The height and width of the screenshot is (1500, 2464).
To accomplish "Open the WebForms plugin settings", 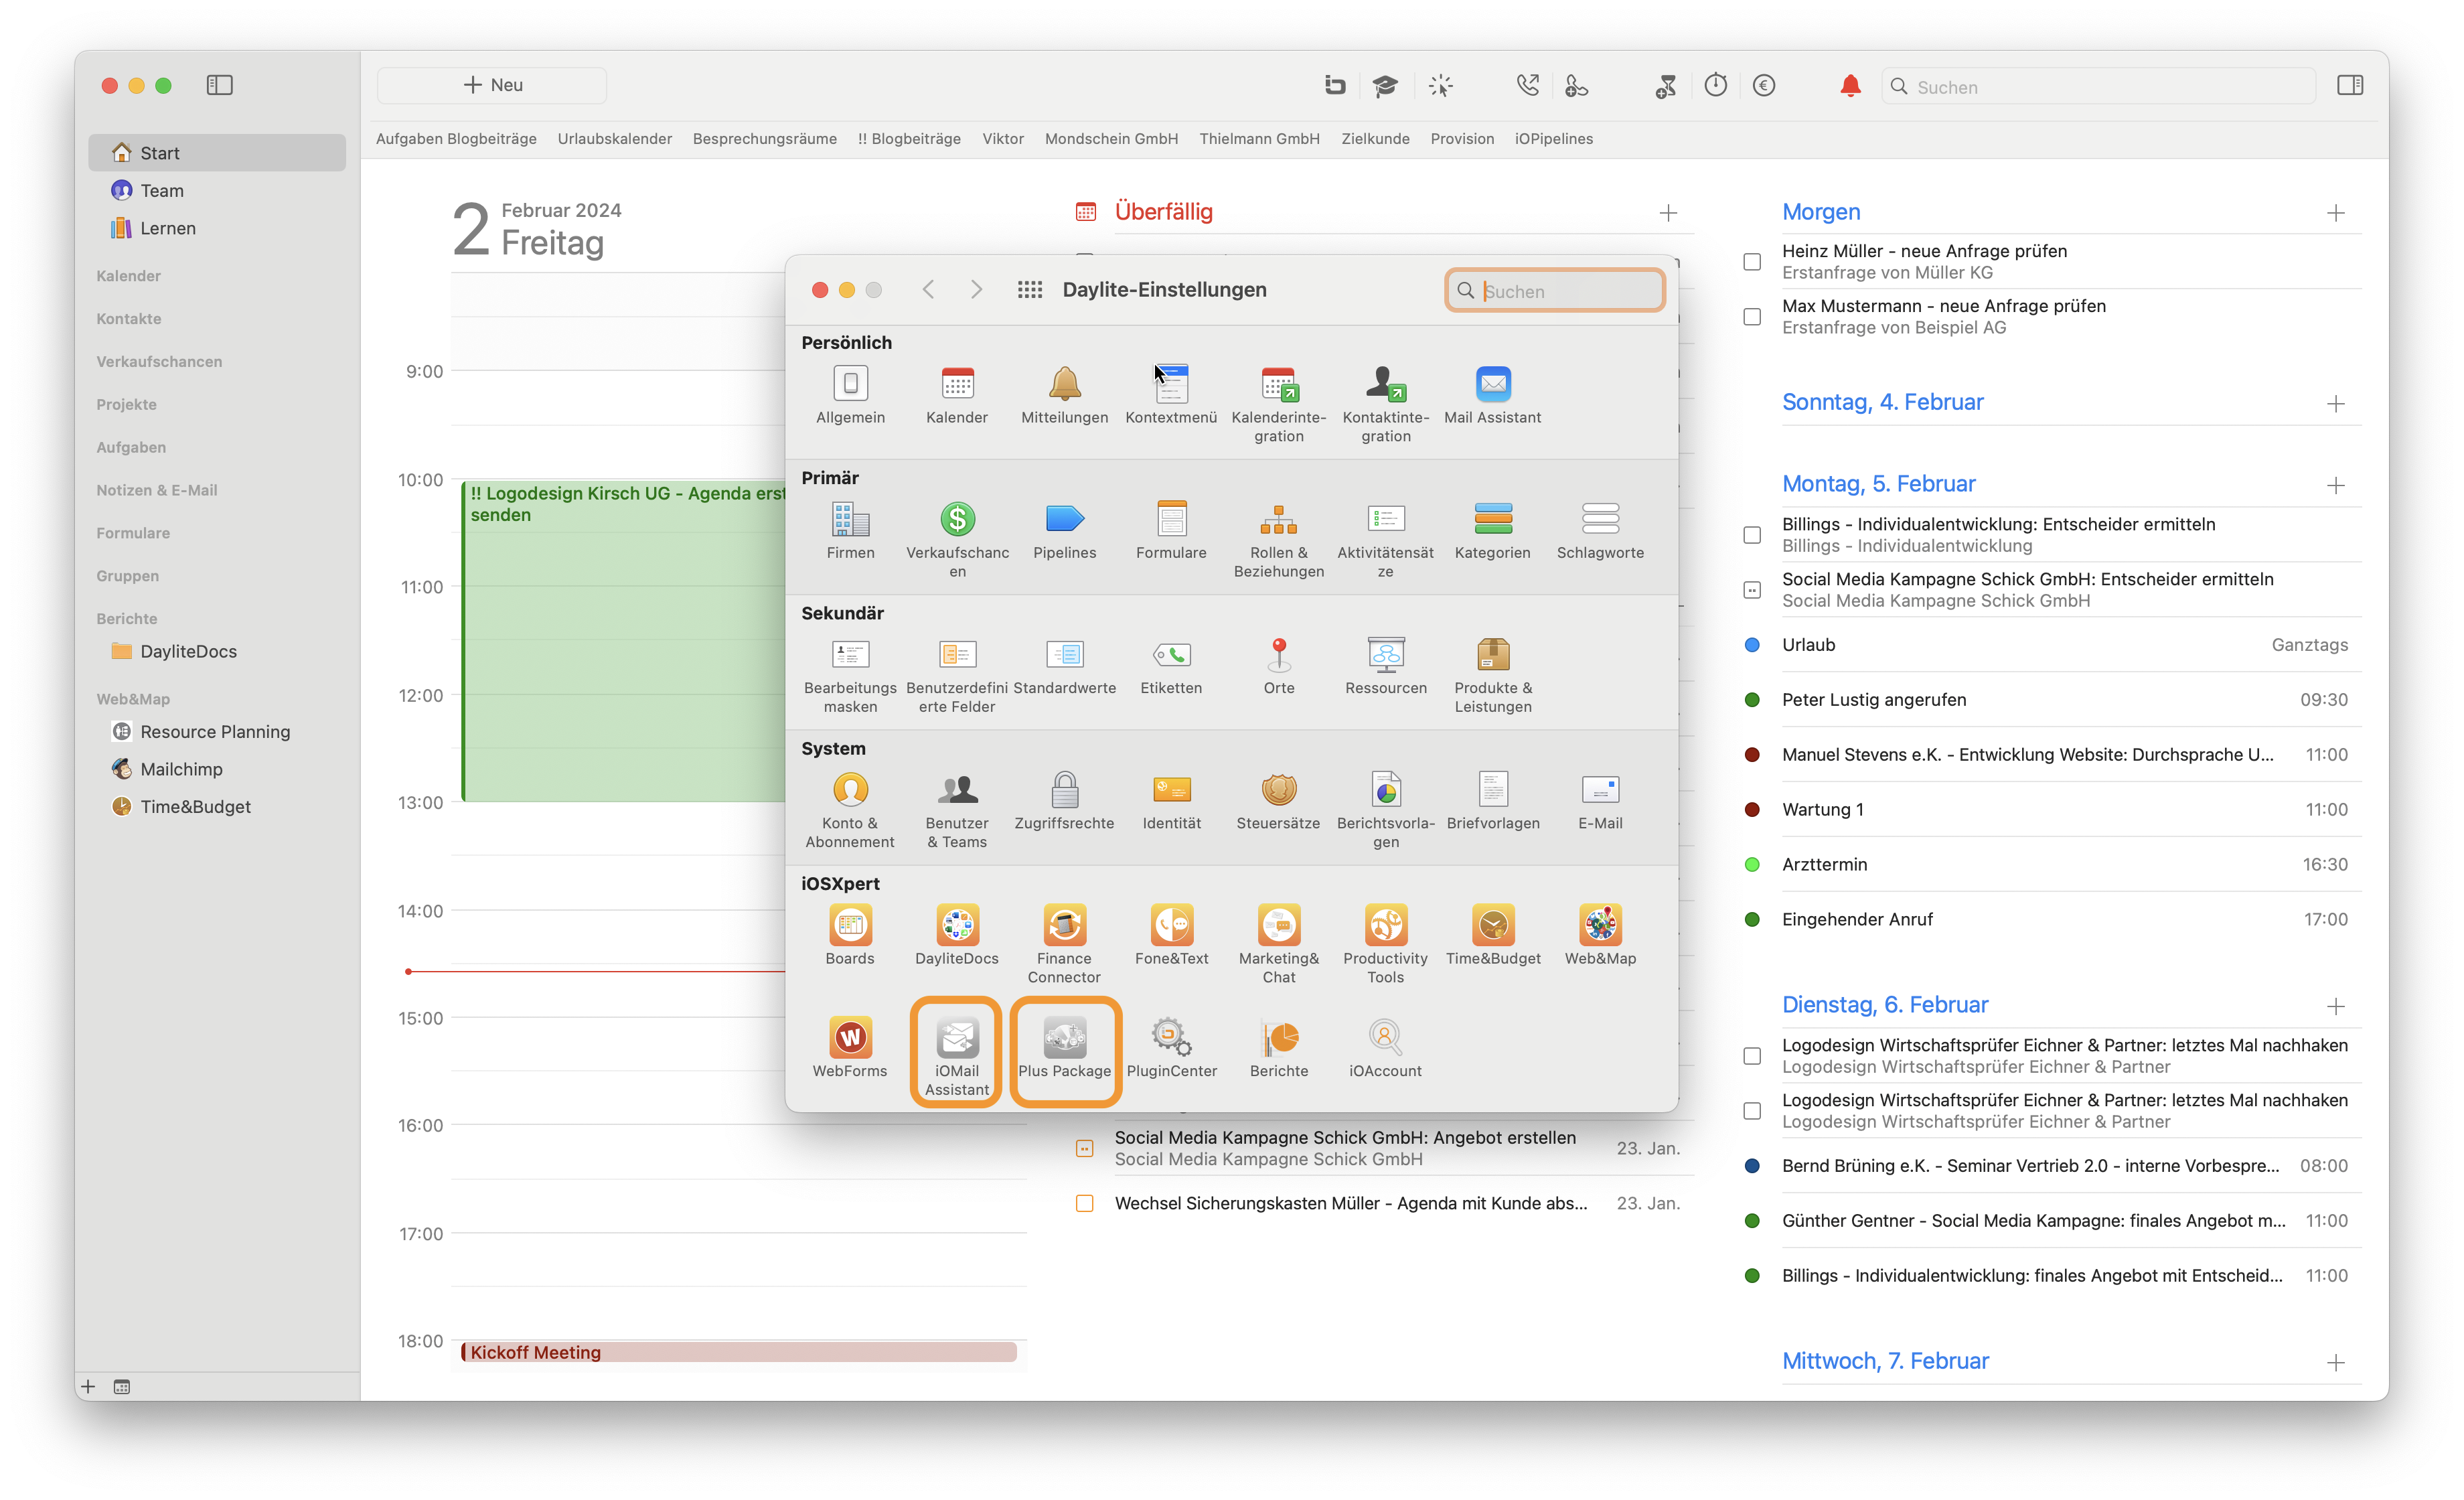I will coord(850,1048).
